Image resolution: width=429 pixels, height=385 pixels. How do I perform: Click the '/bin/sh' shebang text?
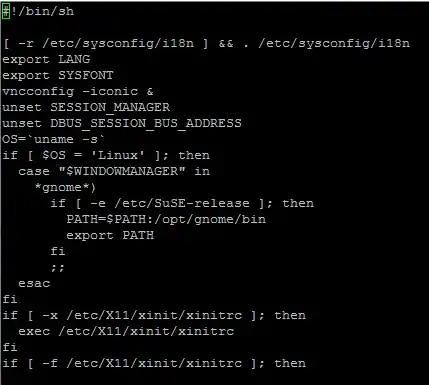(x=46, y=12)
